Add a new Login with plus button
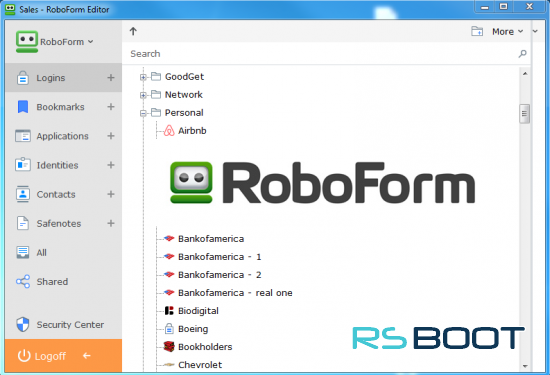 [111, 78]
